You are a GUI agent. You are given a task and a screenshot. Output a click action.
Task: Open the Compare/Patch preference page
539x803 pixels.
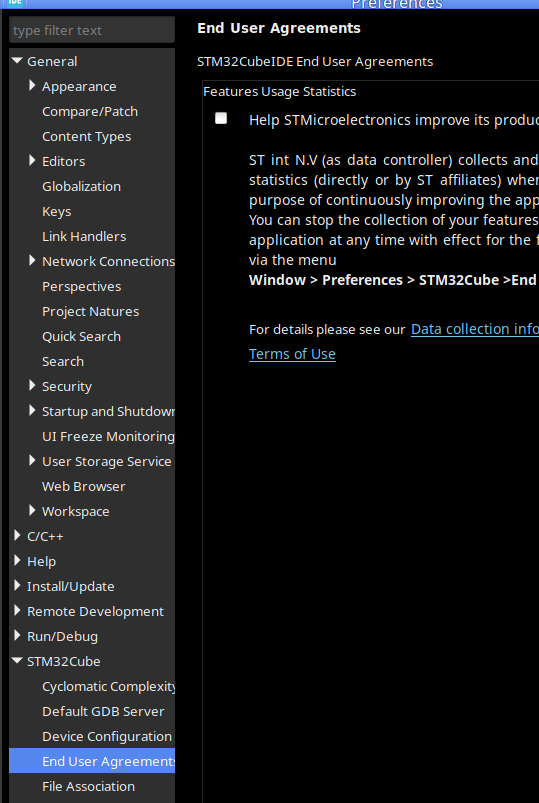pyautogui.click(x=90, y=111)
